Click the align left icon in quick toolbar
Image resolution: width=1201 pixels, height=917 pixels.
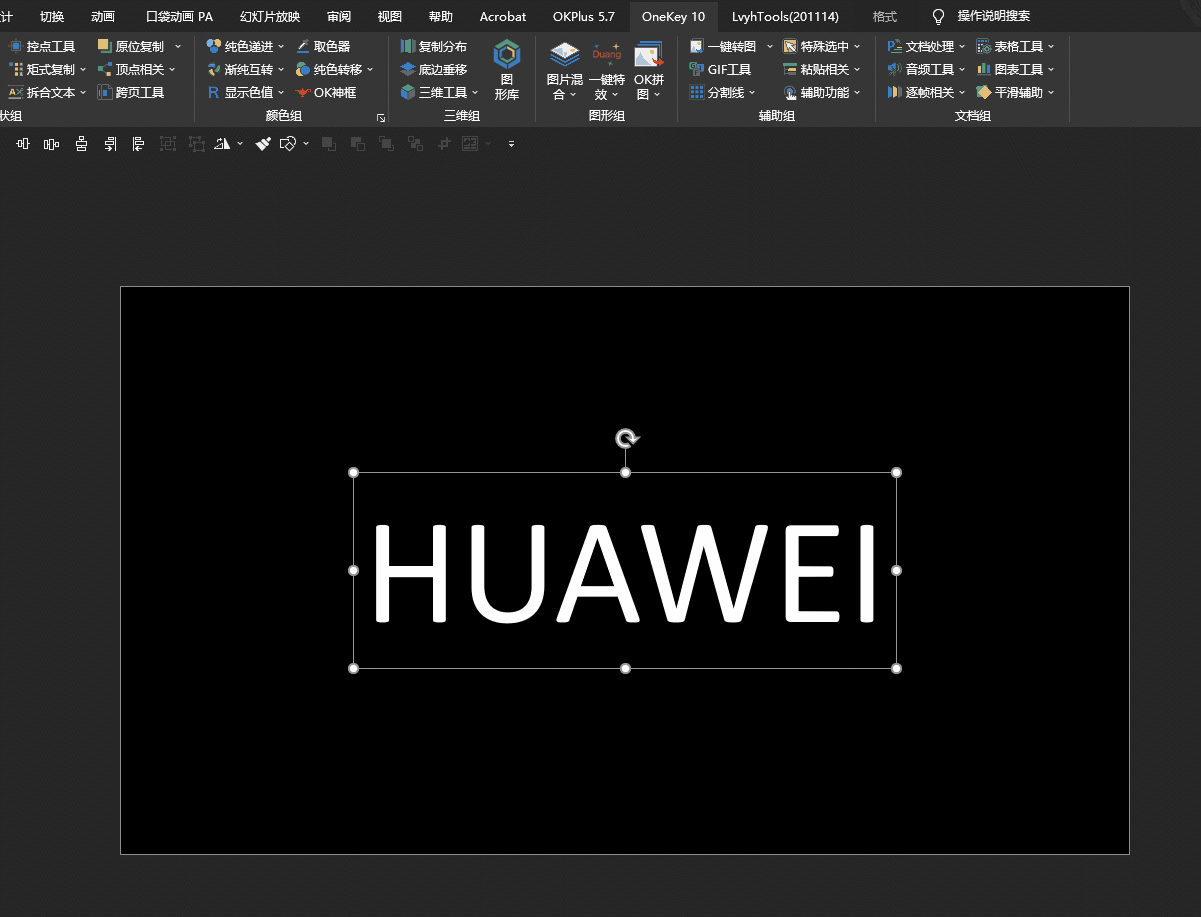138,144
